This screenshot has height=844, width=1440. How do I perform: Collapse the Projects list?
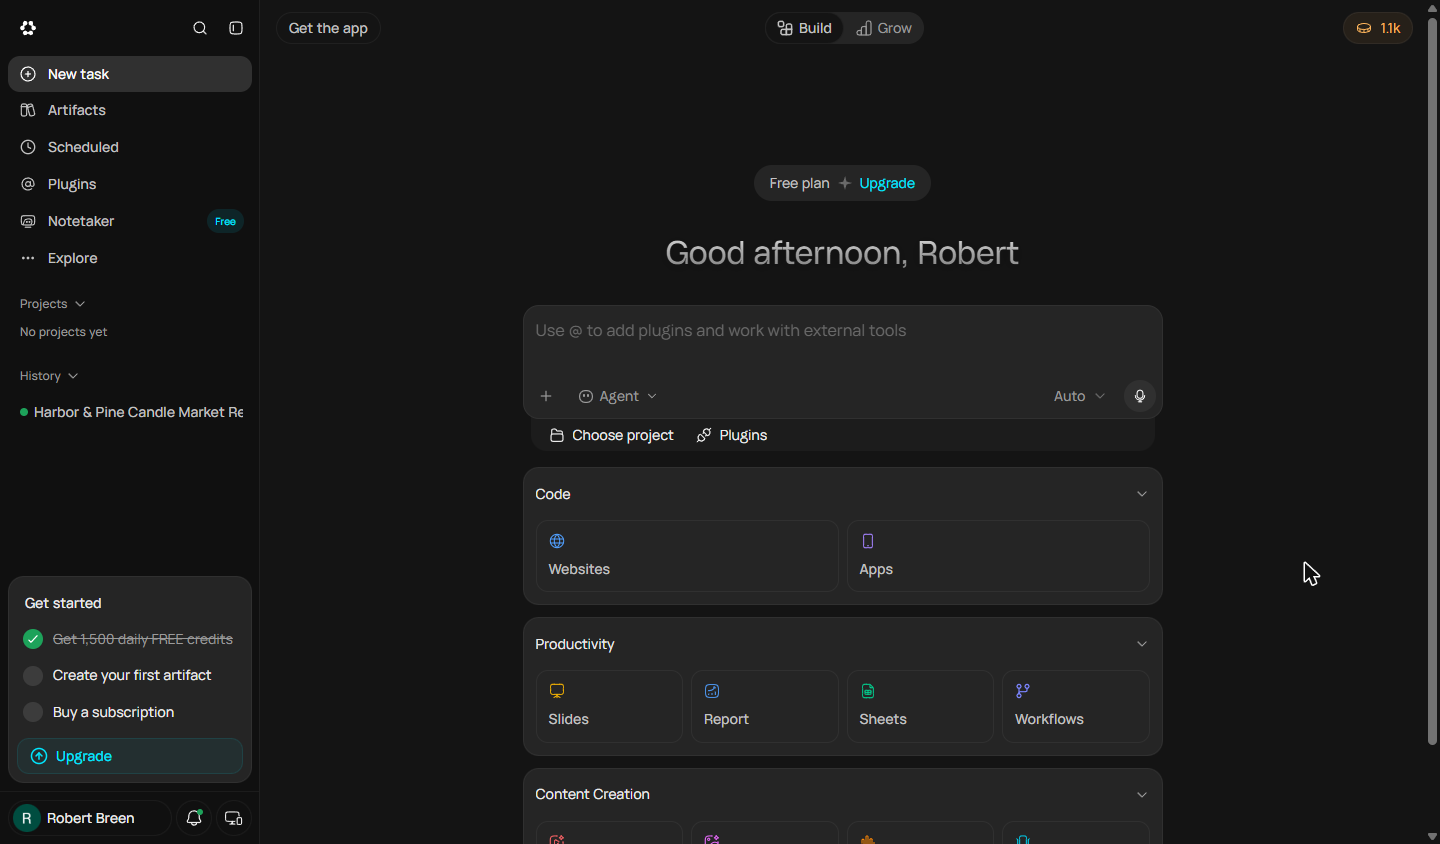click(52, 304)
